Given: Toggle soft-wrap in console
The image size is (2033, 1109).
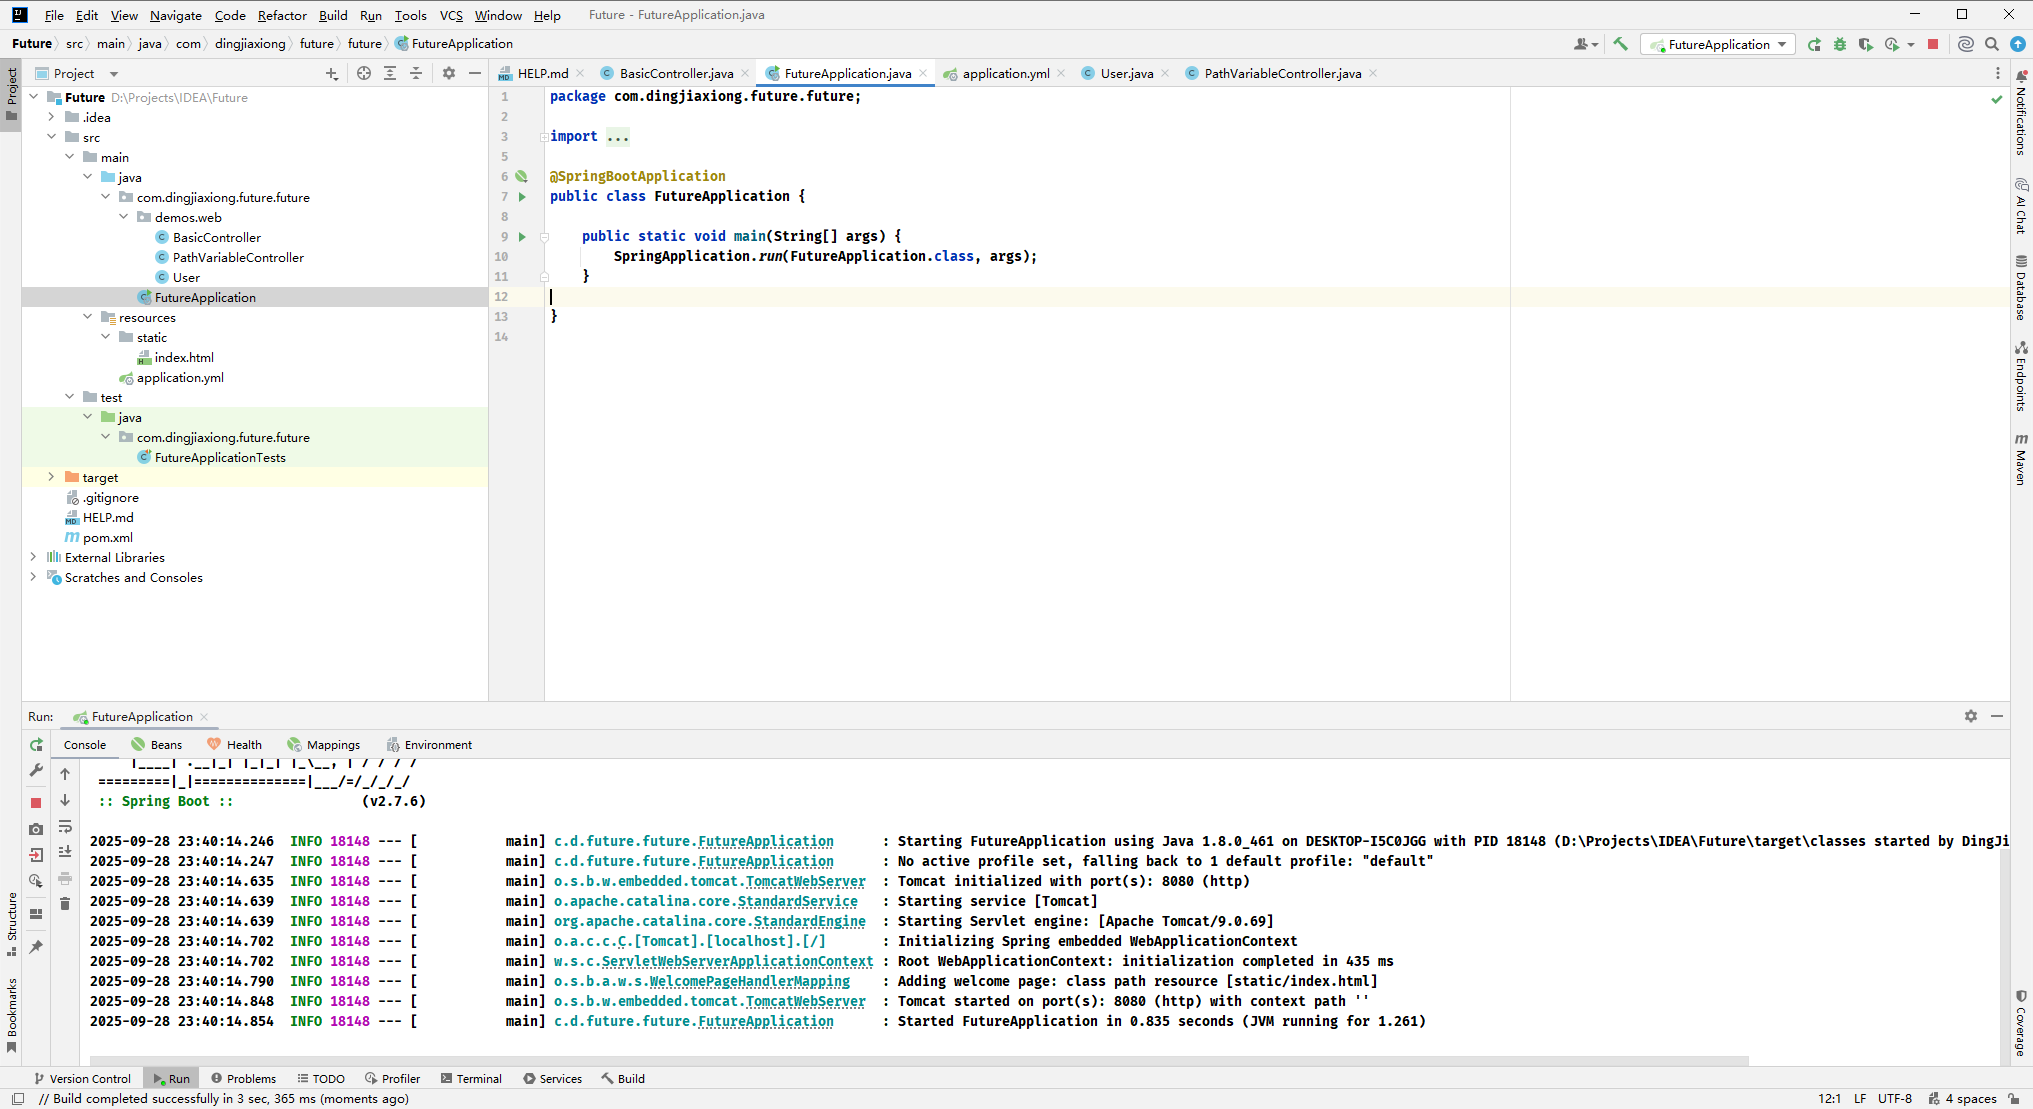Looking at the screenshot, I should click(x=65, y=827).
